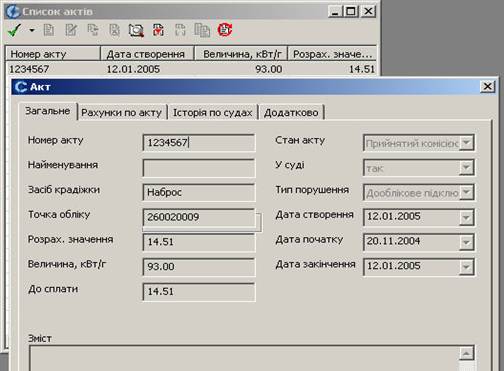The image size is (504, 371).
Task: Click the greyed delete document toolbar icon
Action: [x=114, y=30]
